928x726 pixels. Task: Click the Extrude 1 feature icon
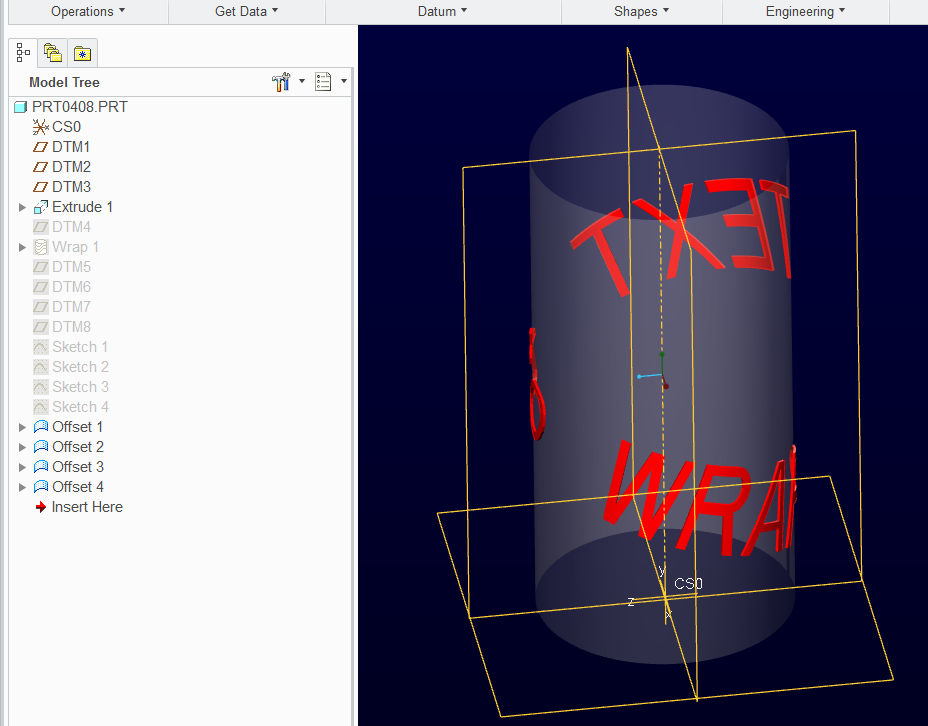[41, 207]
